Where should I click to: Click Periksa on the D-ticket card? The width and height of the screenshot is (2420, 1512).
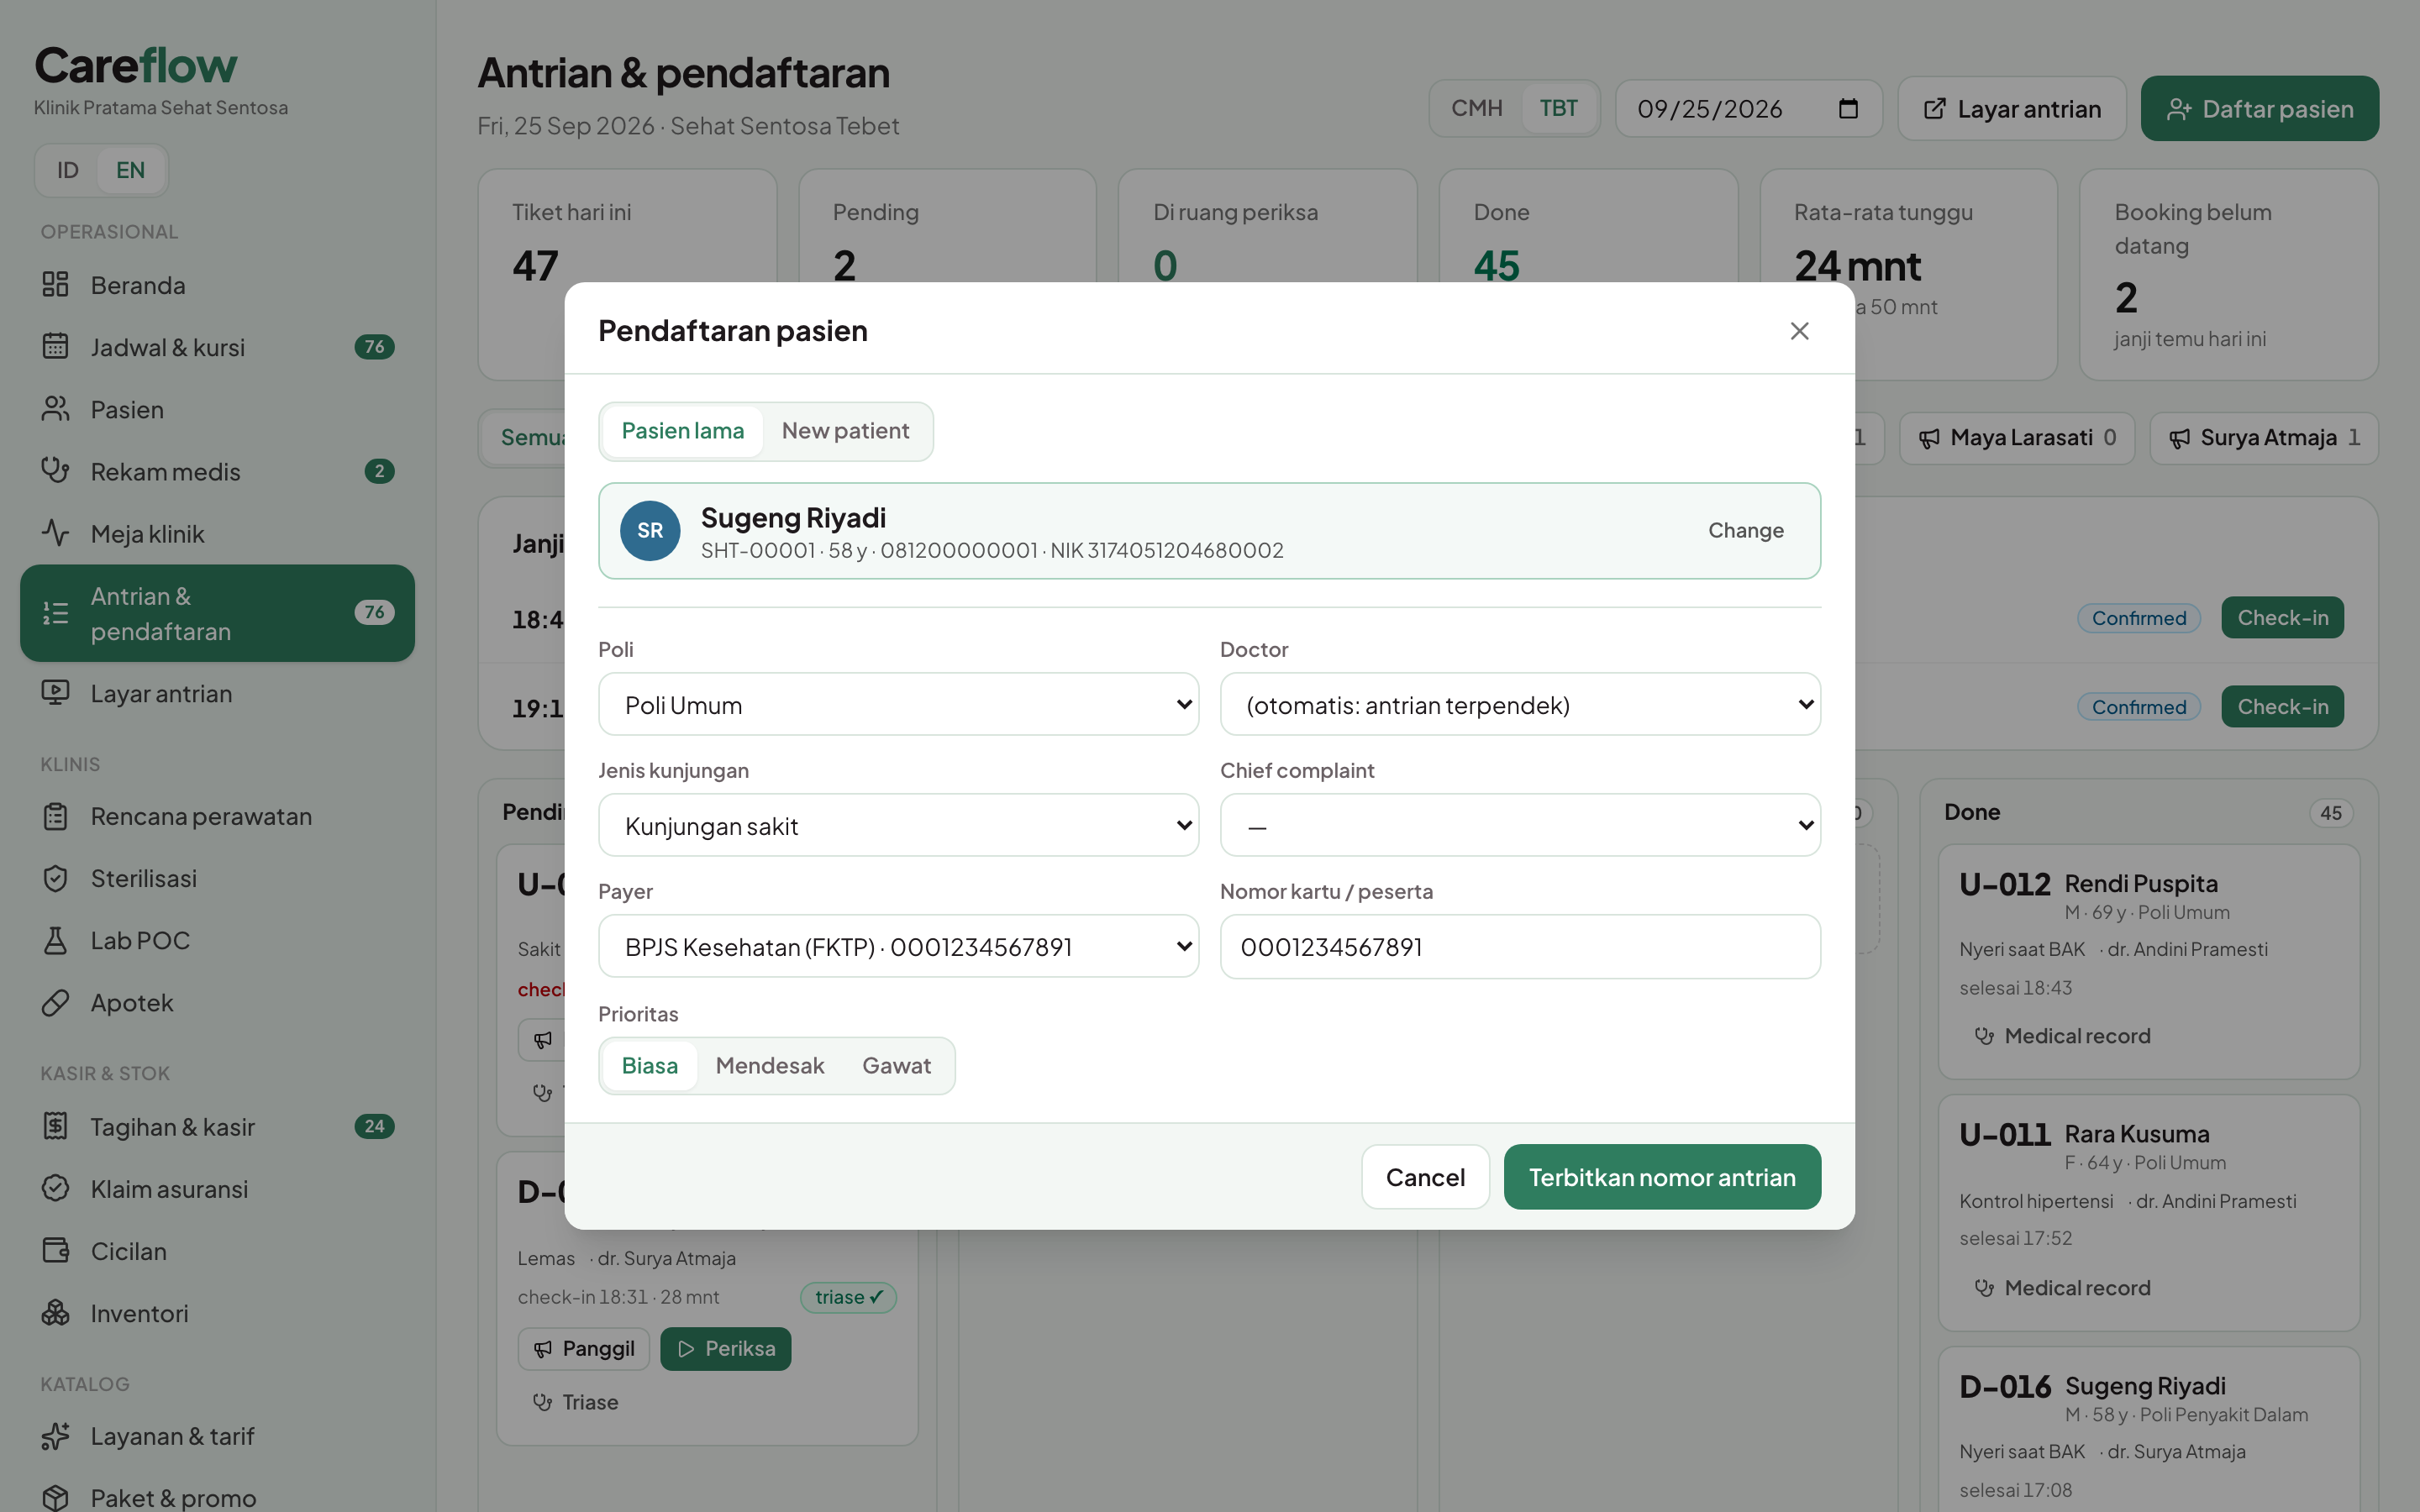725,1349
